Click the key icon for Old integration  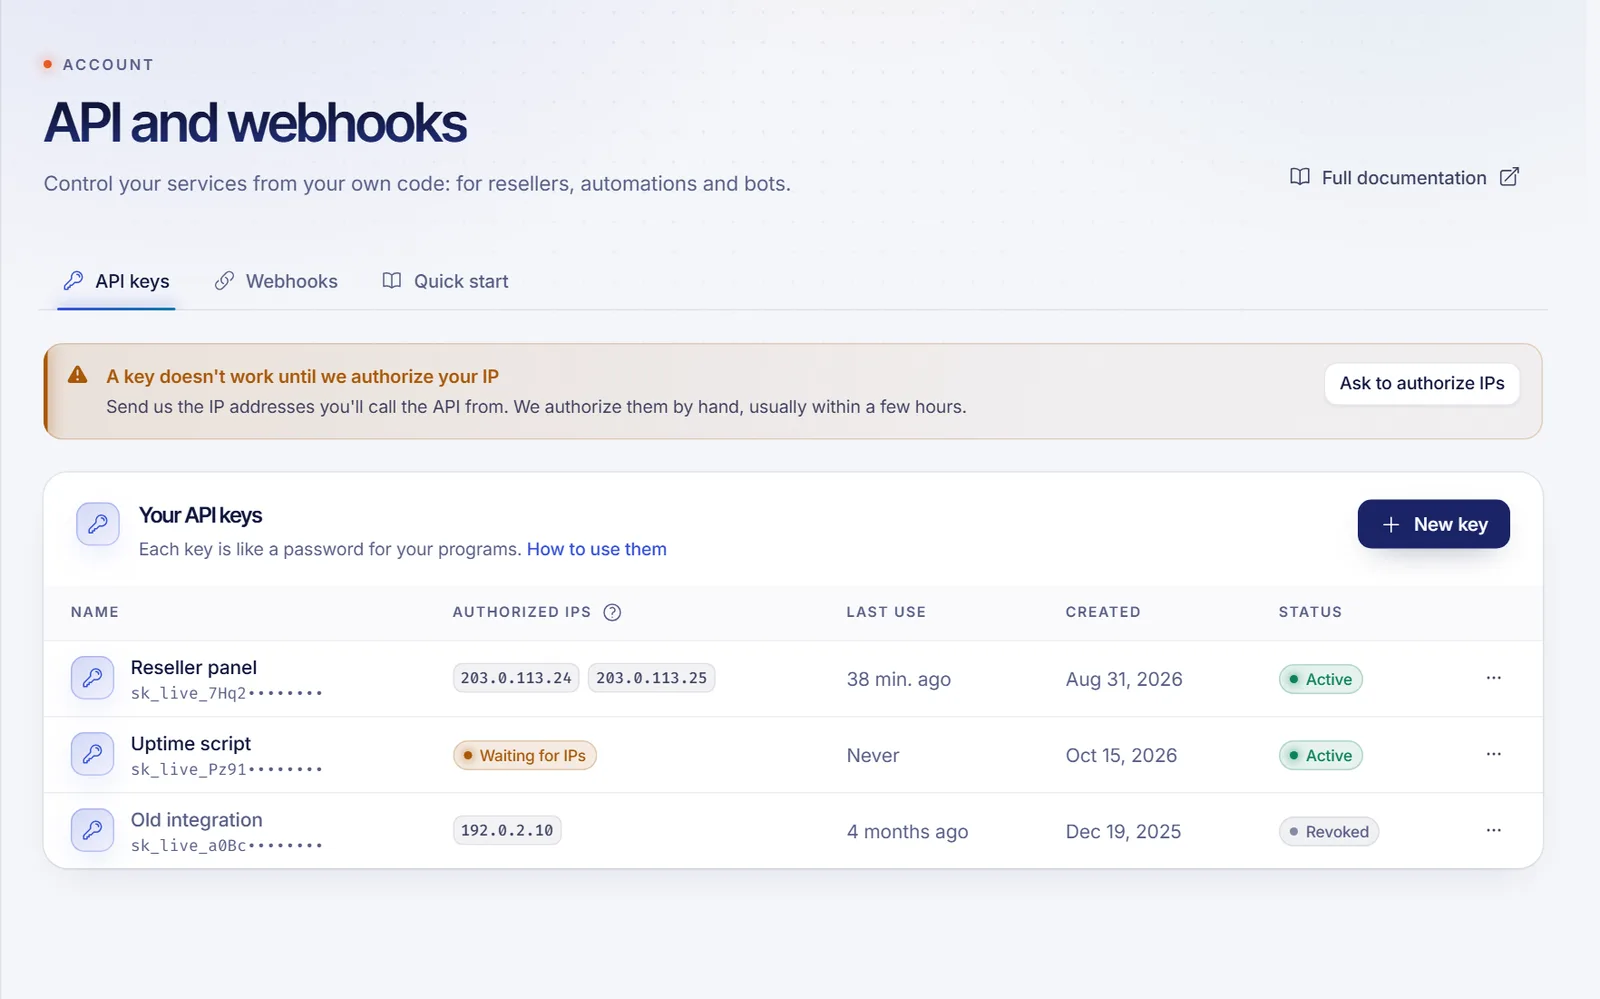92,830
